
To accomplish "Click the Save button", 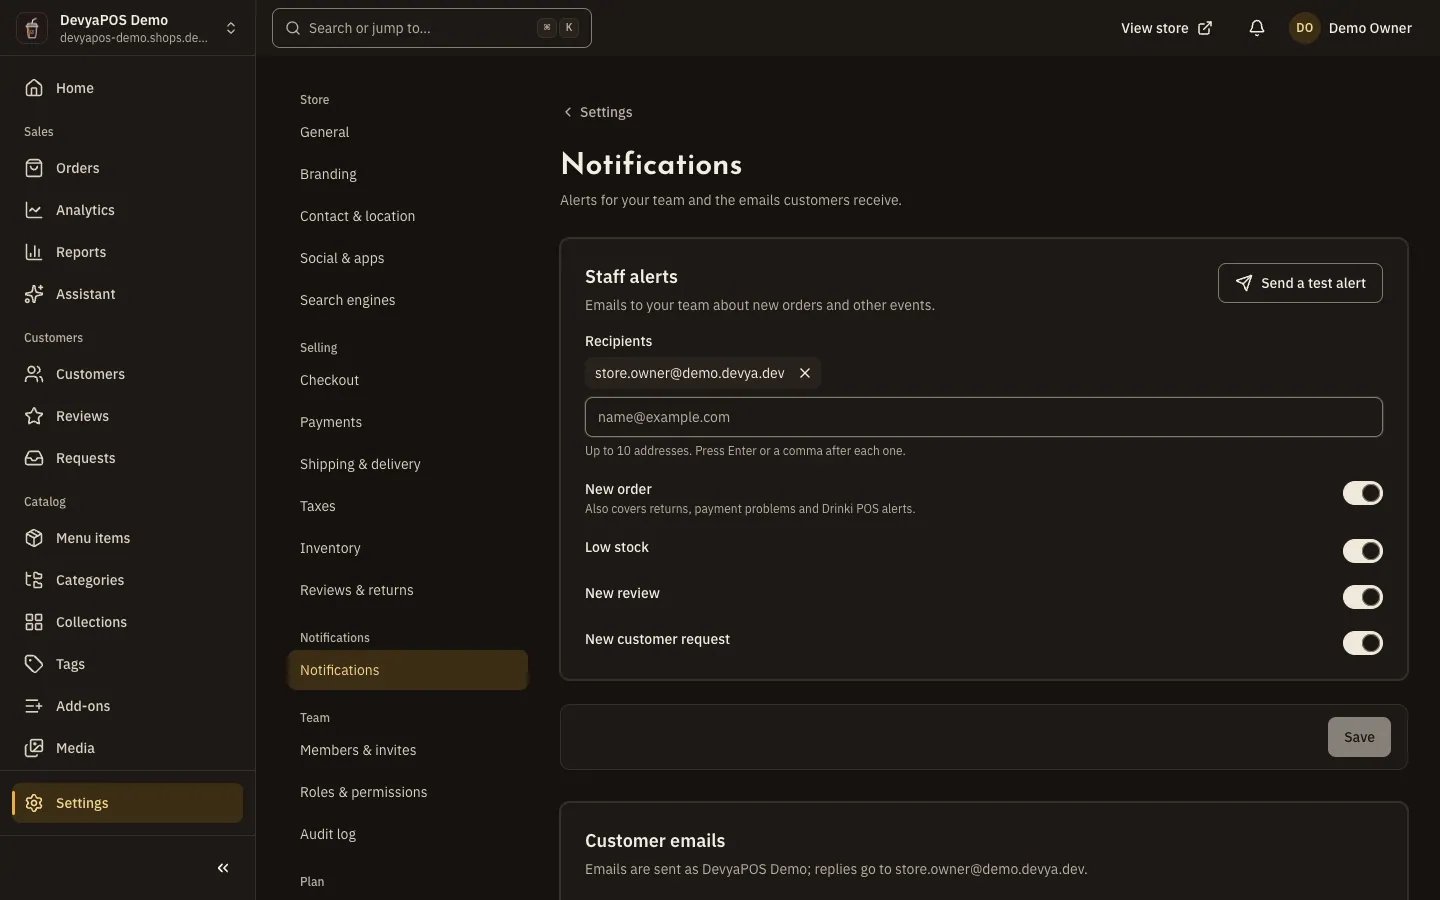I will coord(1359,737).
